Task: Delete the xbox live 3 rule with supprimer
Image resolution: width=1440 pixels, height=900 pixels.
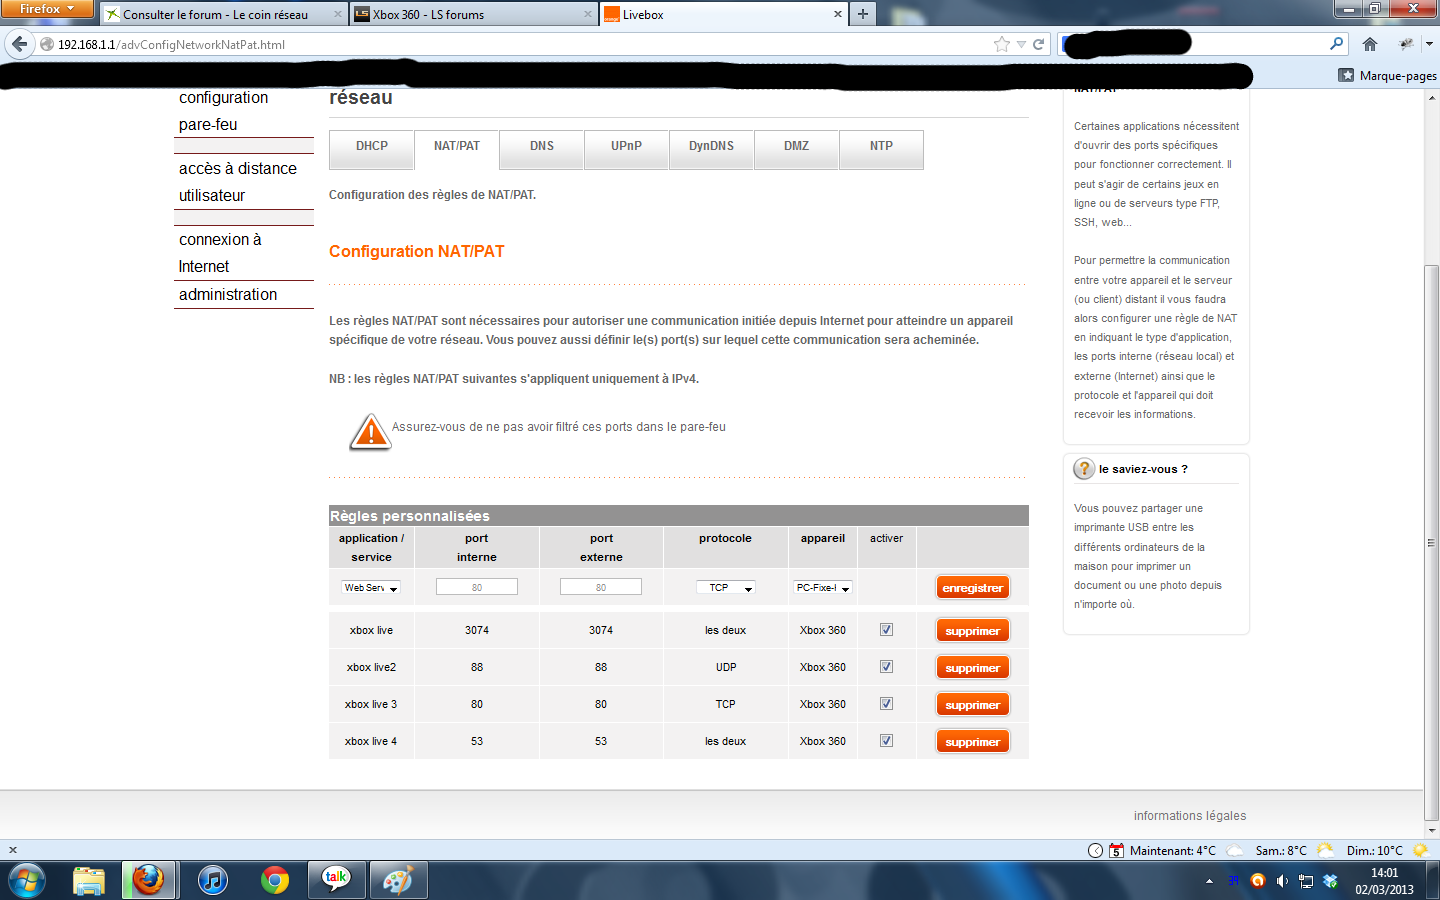Action: (x=973, y=705)
